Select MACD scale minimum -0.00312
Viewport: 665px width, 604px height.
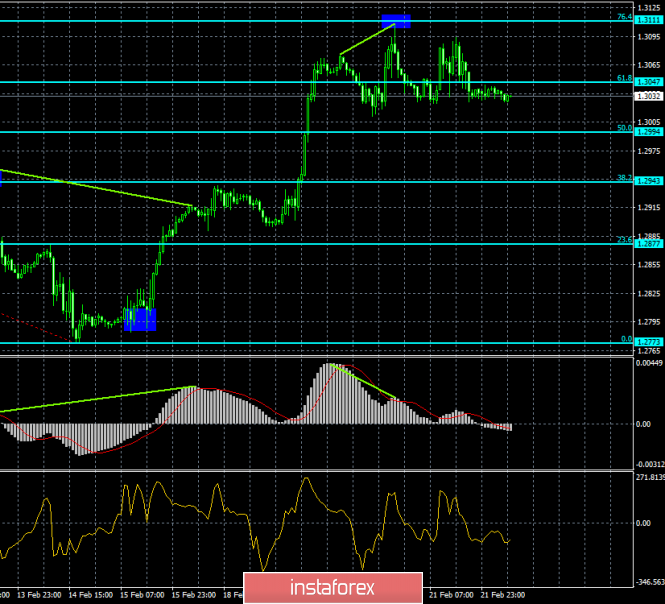pos(650,464)
